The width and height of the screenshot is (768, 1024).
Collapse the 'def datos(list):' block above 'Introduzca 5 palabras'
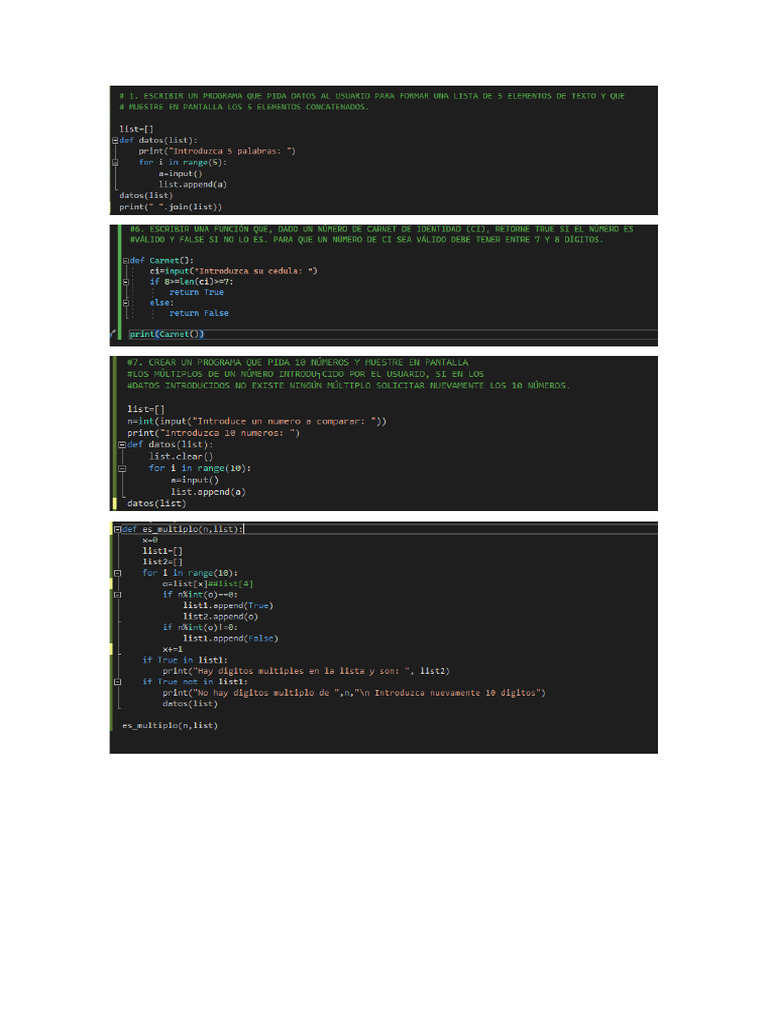click(x=115, y=140)
